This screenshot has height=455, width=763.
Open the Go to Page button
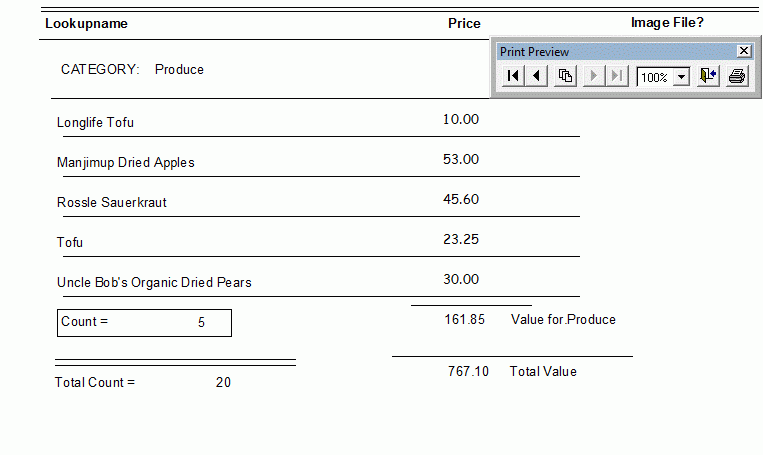coord(565,76)
